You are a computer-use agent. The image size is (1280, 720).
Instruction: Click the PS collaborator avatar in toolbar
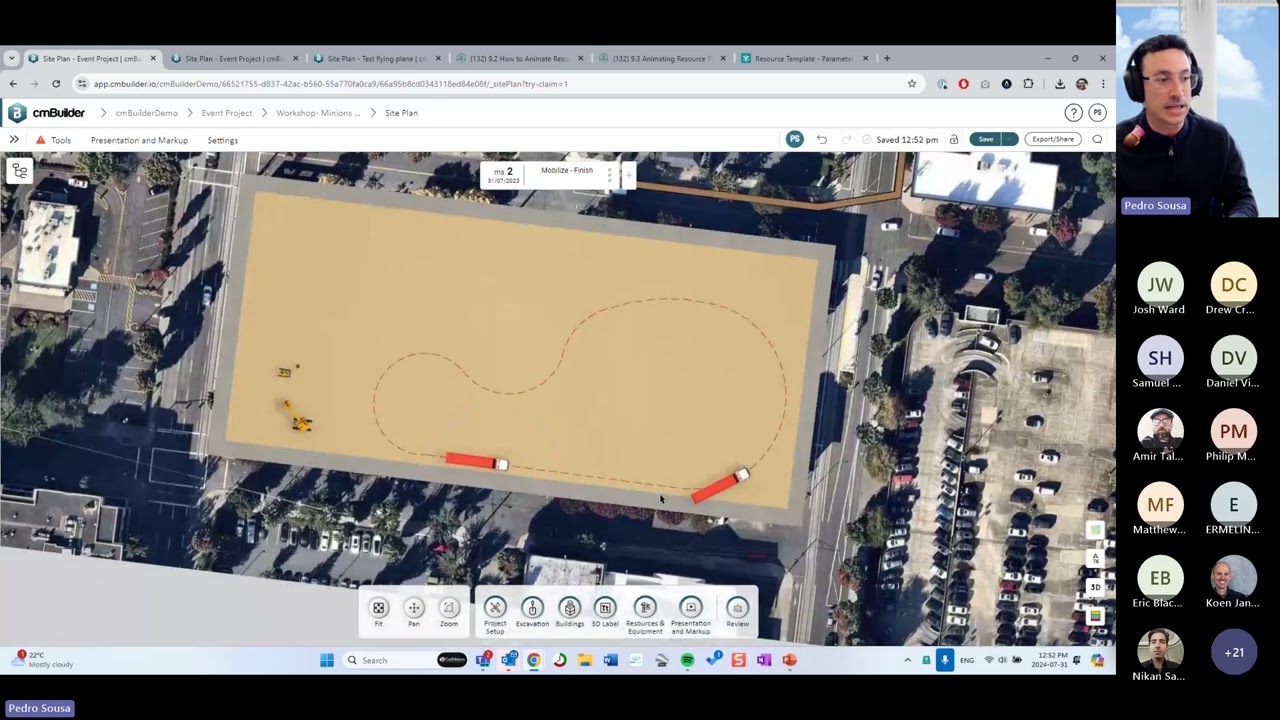pyautogui.click(x=795, y=139)
